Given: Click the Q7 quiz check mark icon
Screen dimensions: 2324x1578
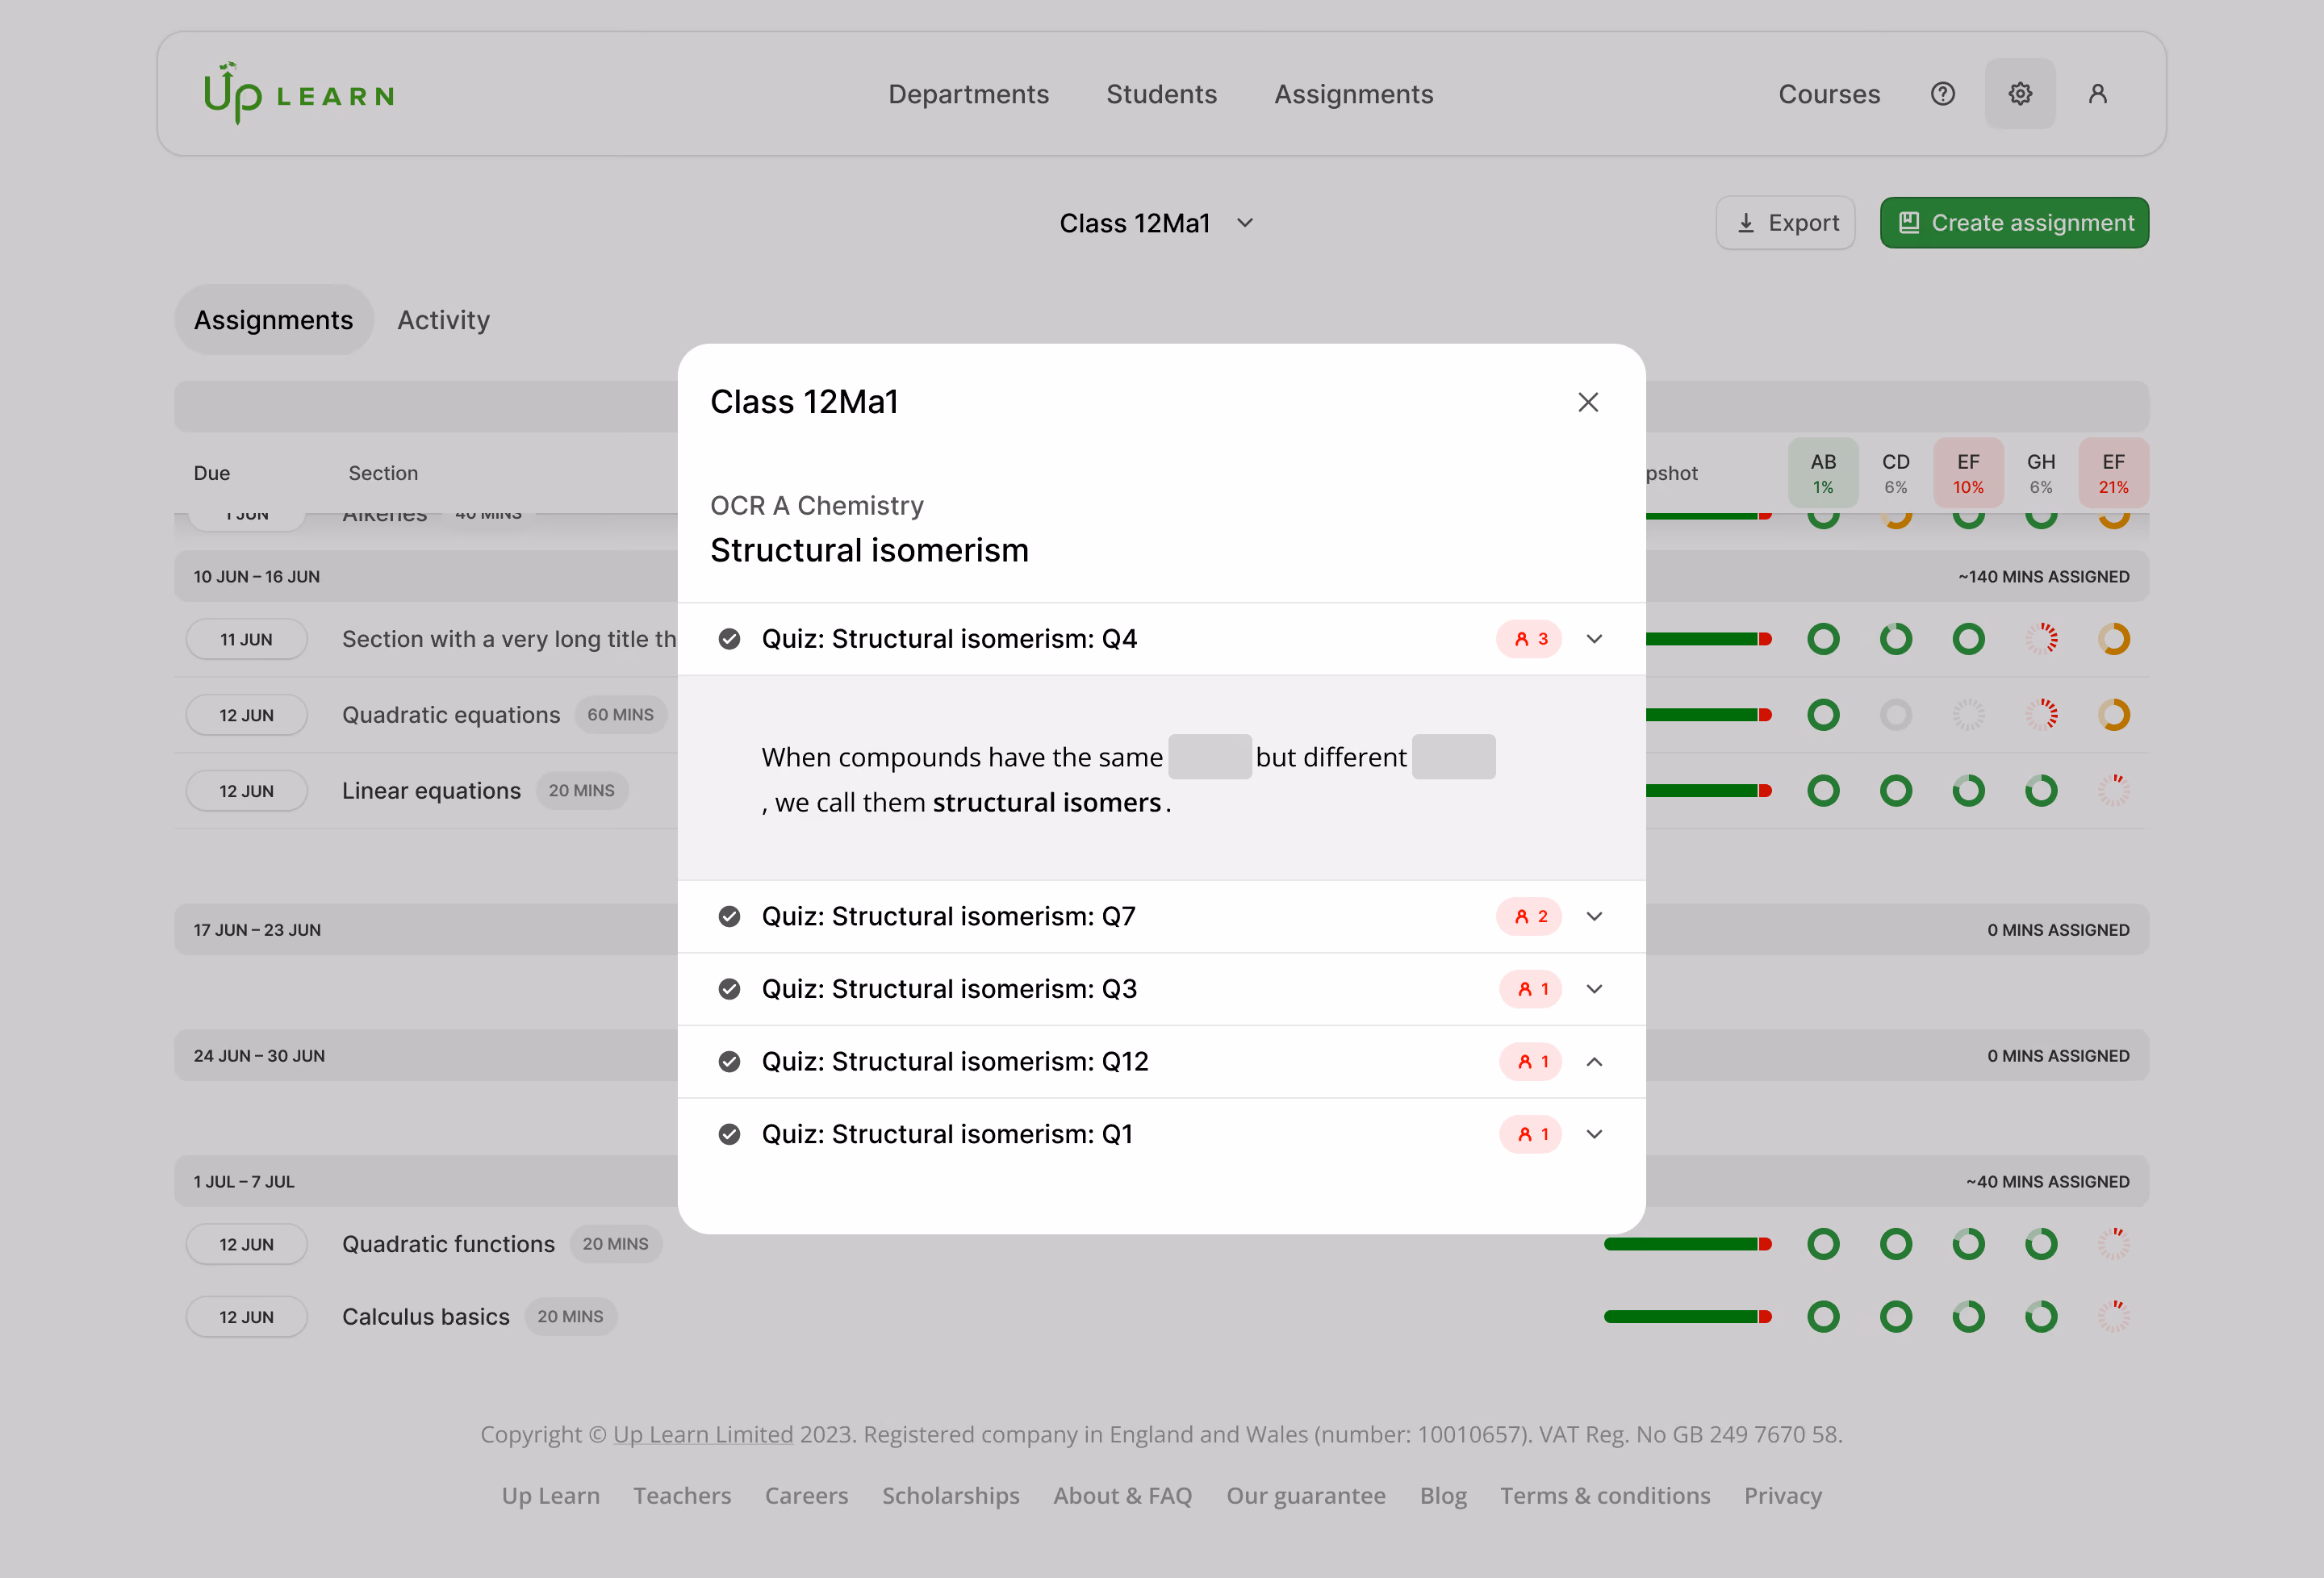Looking at the screenshot, I should [x=730, y=916].
